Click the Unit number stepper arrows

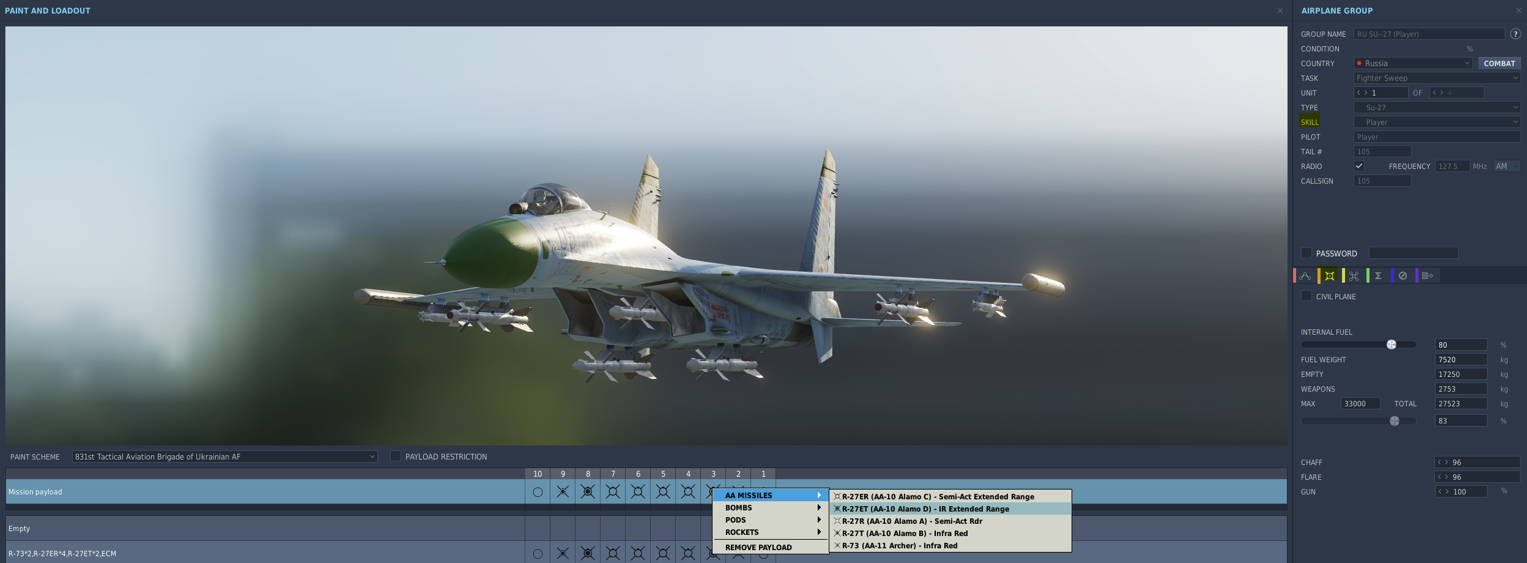click(x=1361, y=93)
